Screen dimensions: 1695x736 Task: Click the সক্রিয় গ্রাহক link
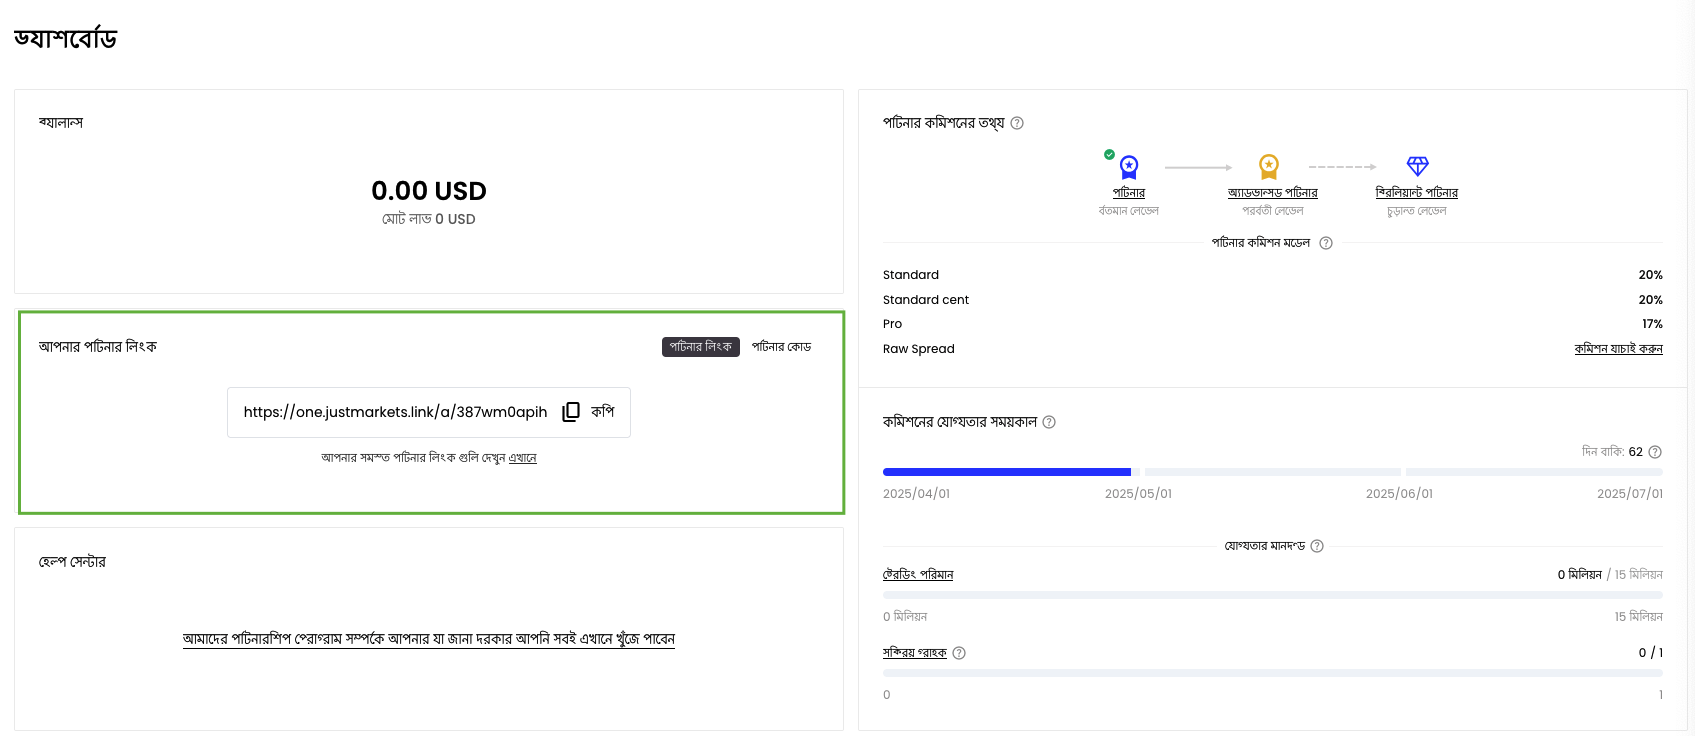(915, 653)
